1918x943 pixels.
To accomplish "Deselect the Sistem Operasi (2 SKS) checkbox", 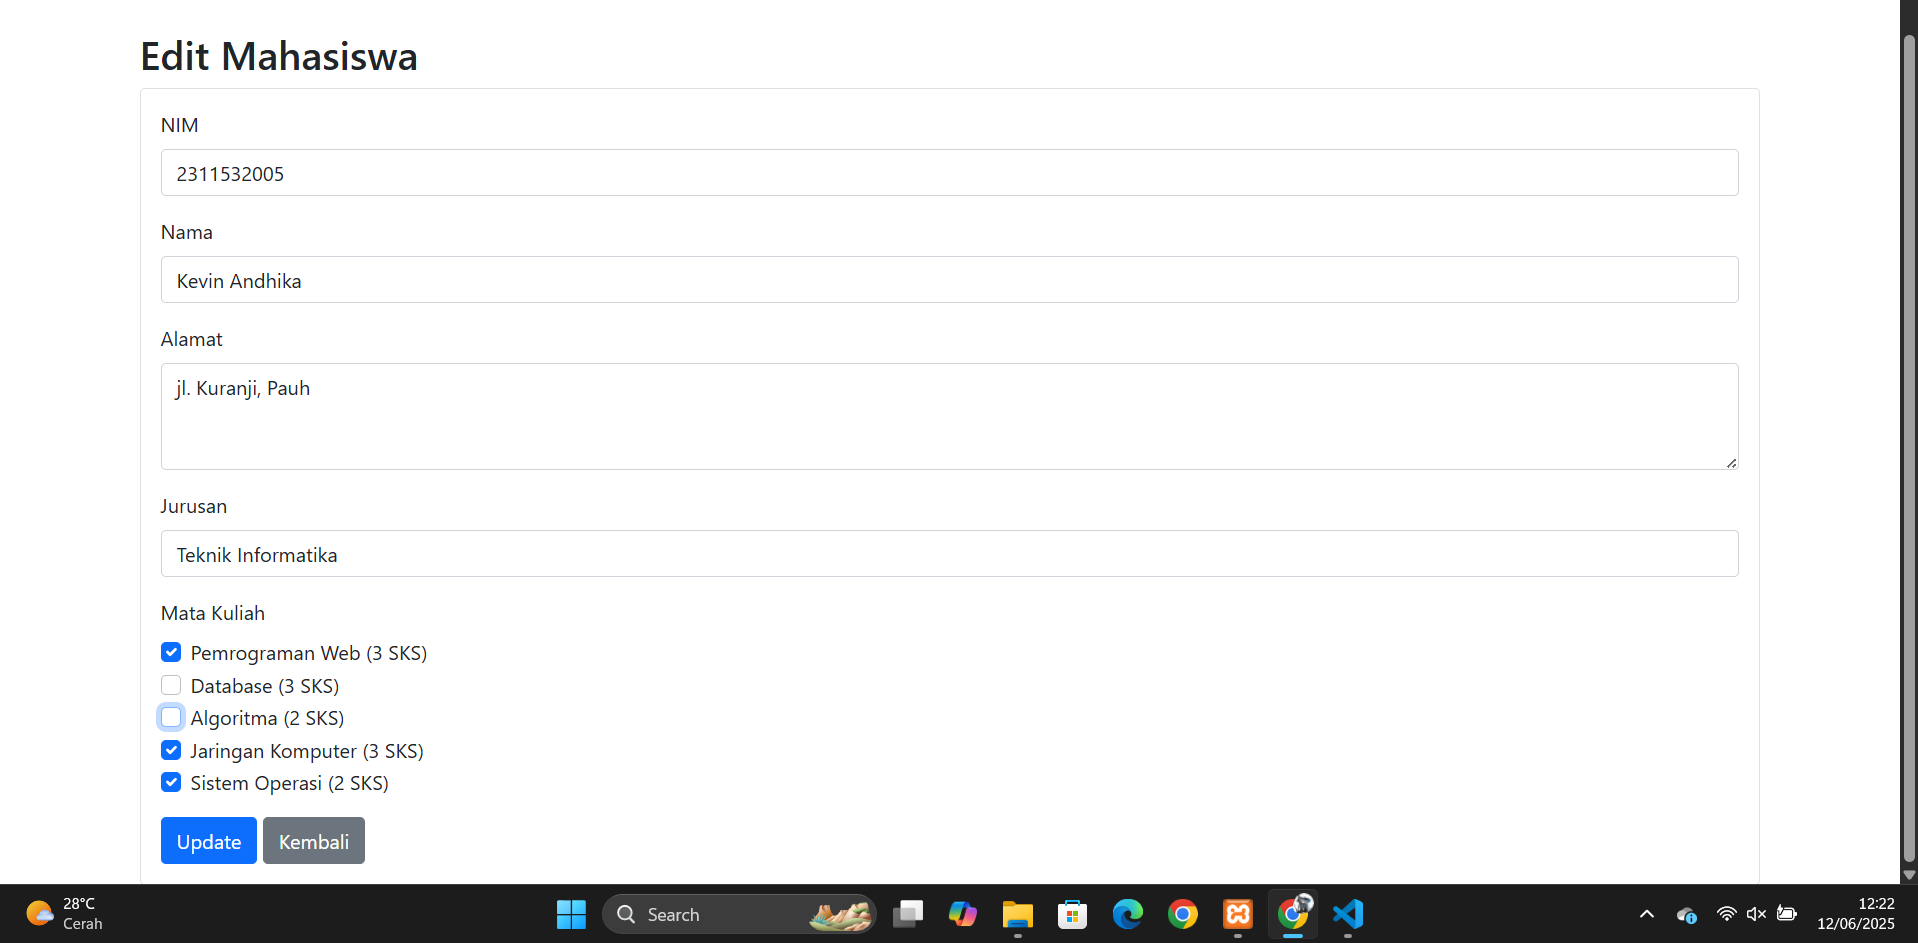I will tap(171, 783).
